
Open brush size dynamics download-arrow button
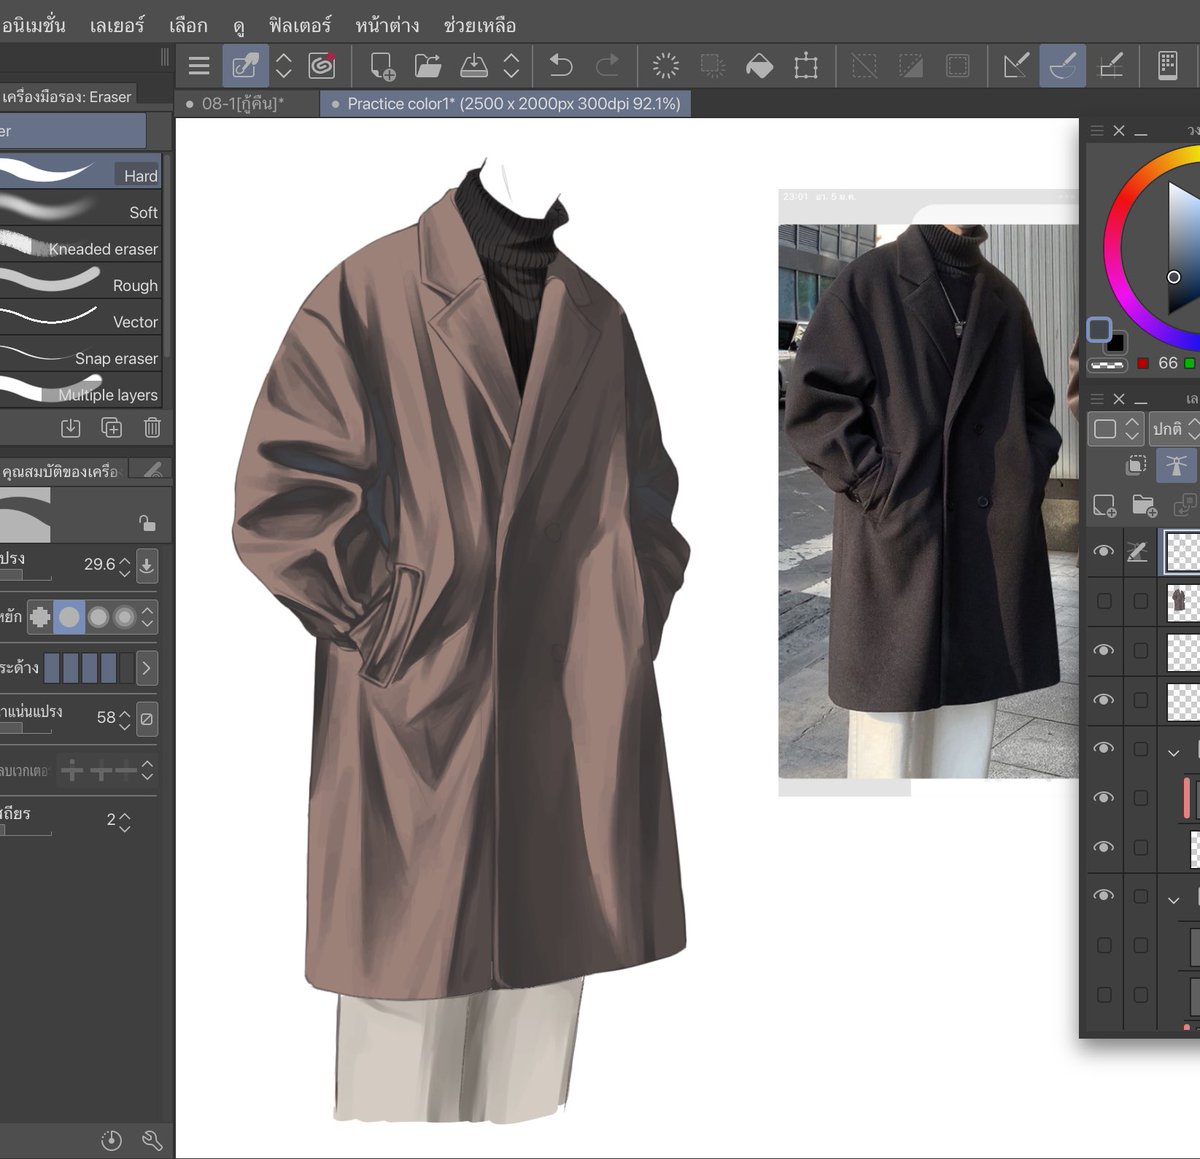click(x=147, y=565)
